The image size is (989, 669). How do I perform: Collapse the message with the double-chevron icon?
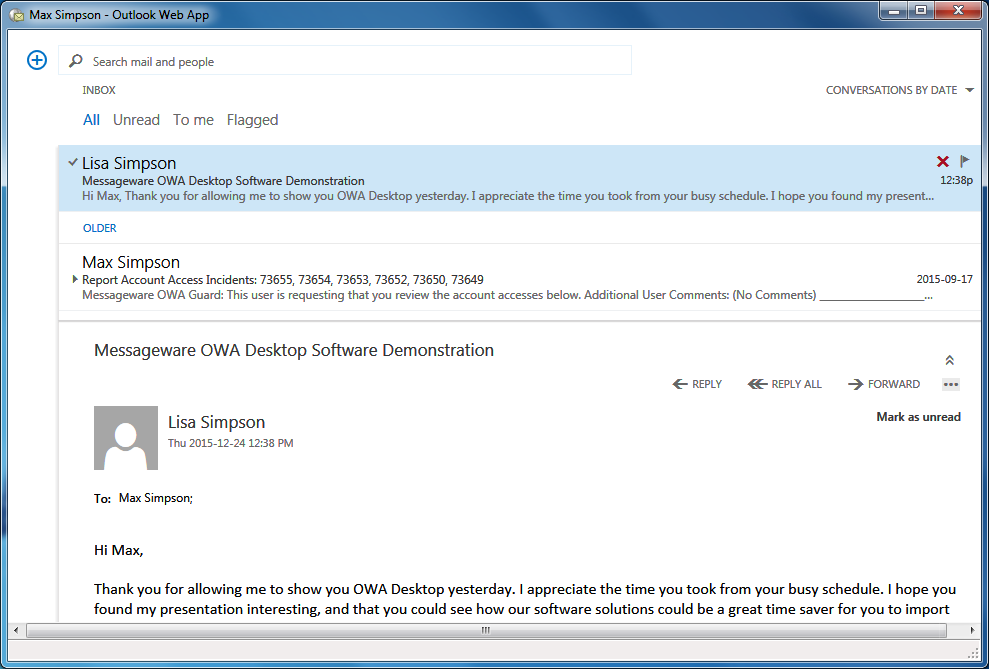coord(948,359)
